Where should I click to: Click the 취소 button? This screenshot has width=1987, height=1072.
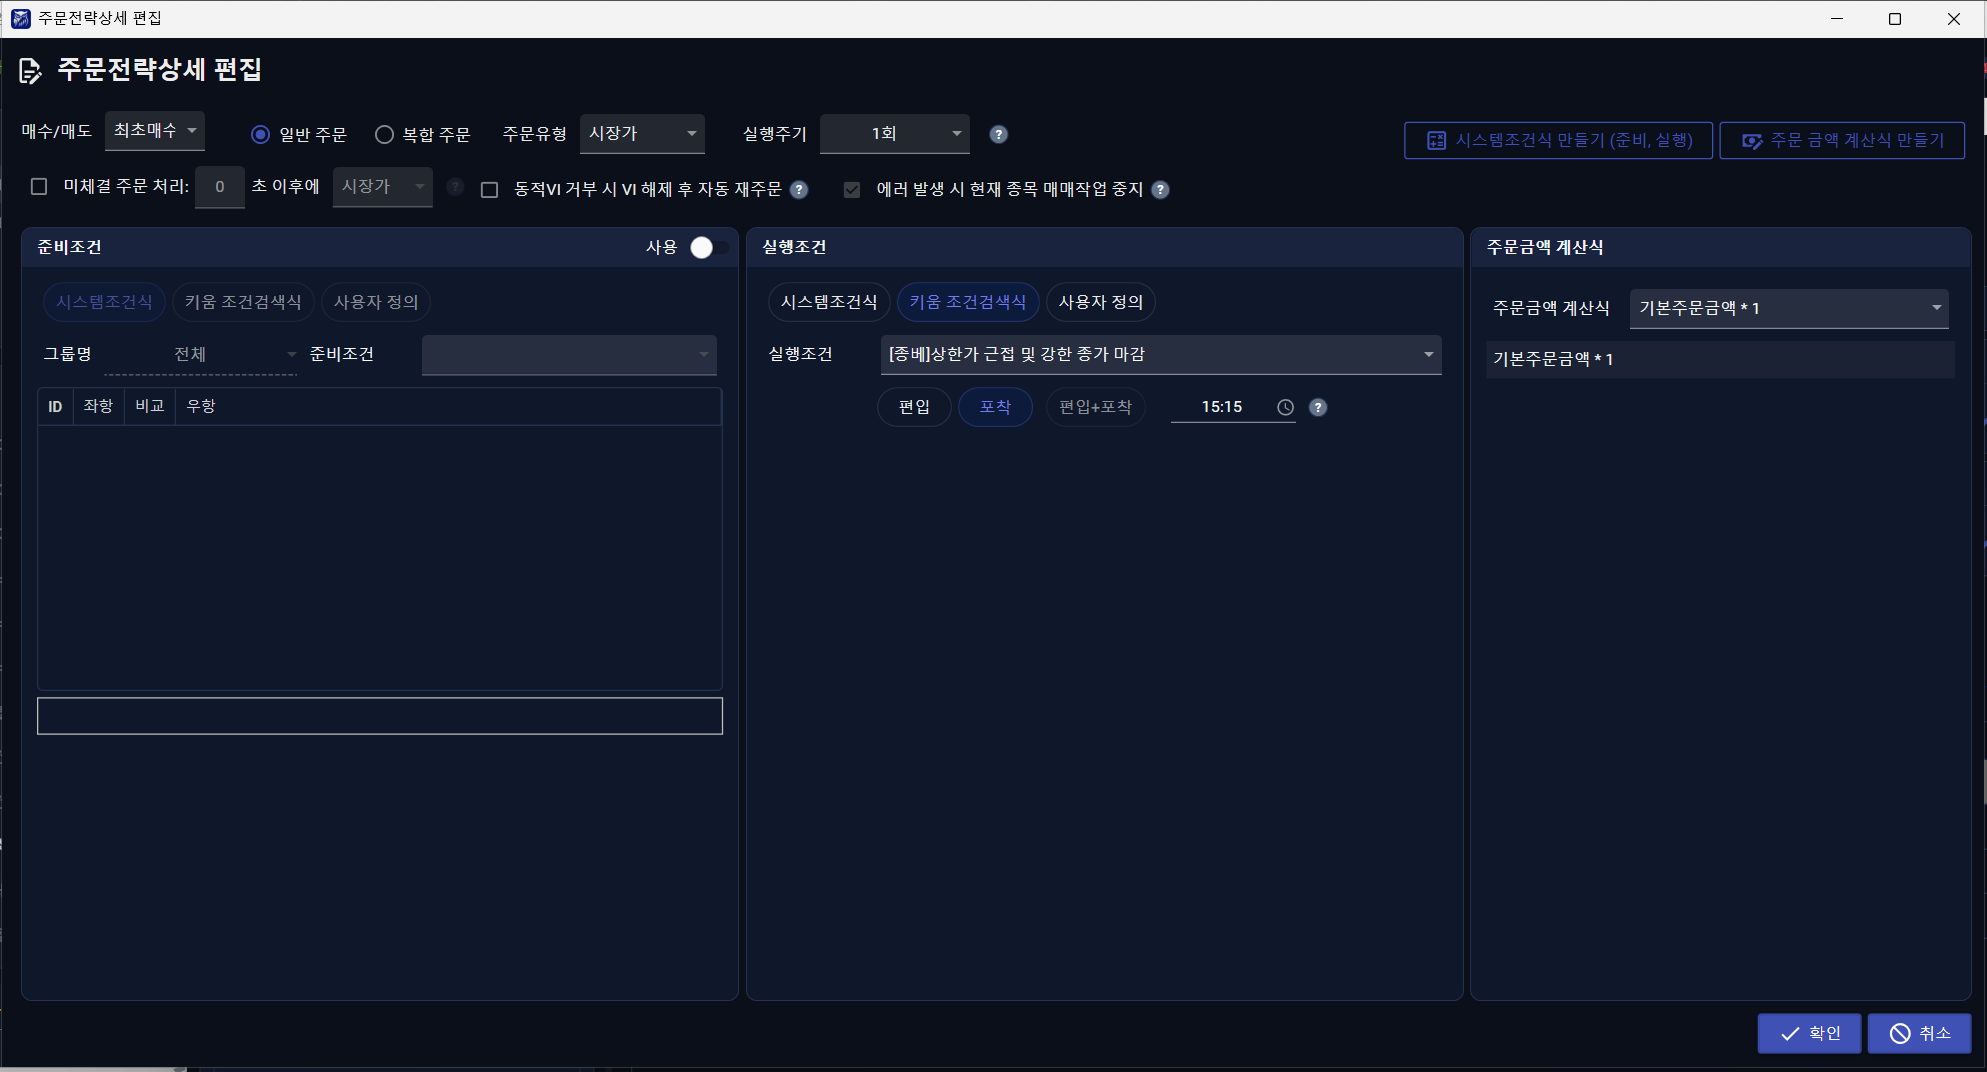coord(1920,1033)
